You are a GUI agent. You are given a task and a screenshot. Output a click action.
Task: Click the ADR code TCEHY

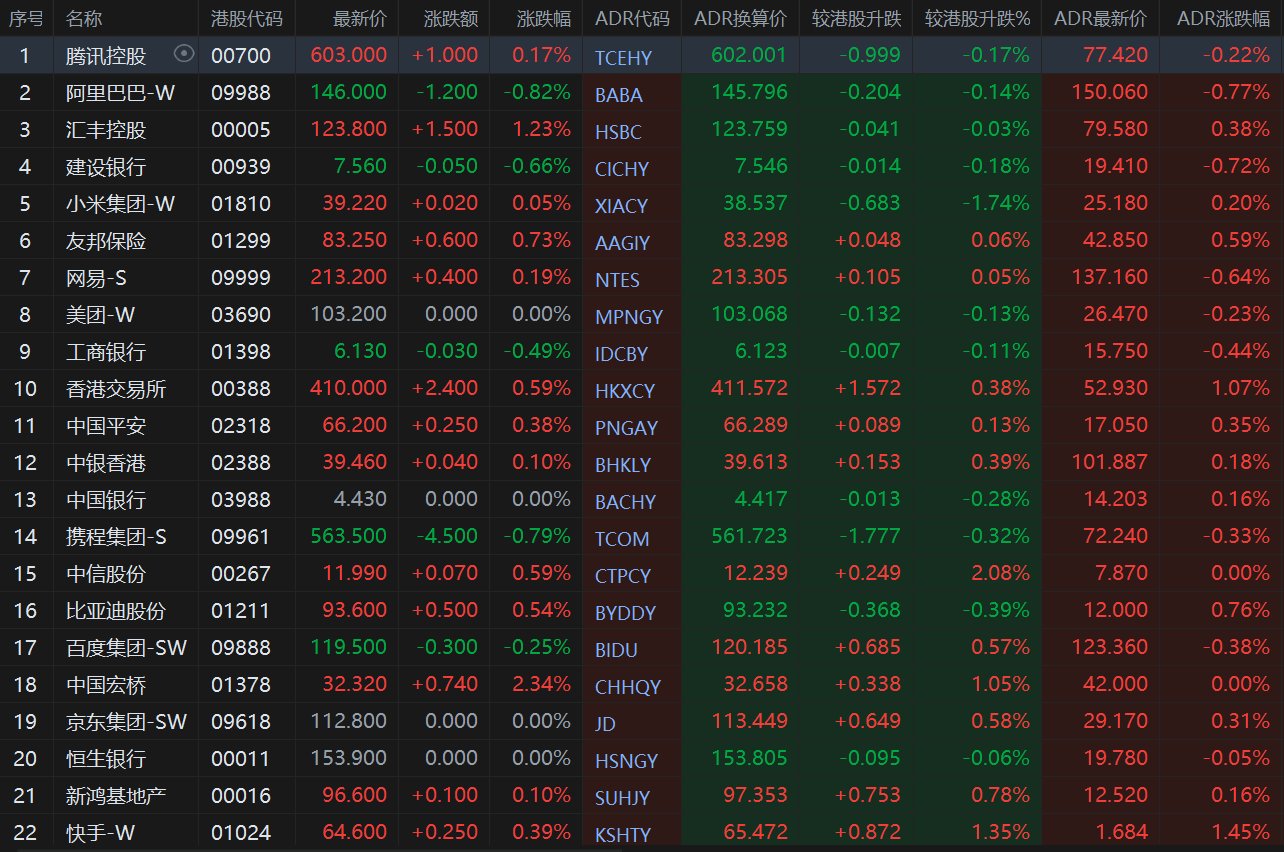click(x=623, y=58)
